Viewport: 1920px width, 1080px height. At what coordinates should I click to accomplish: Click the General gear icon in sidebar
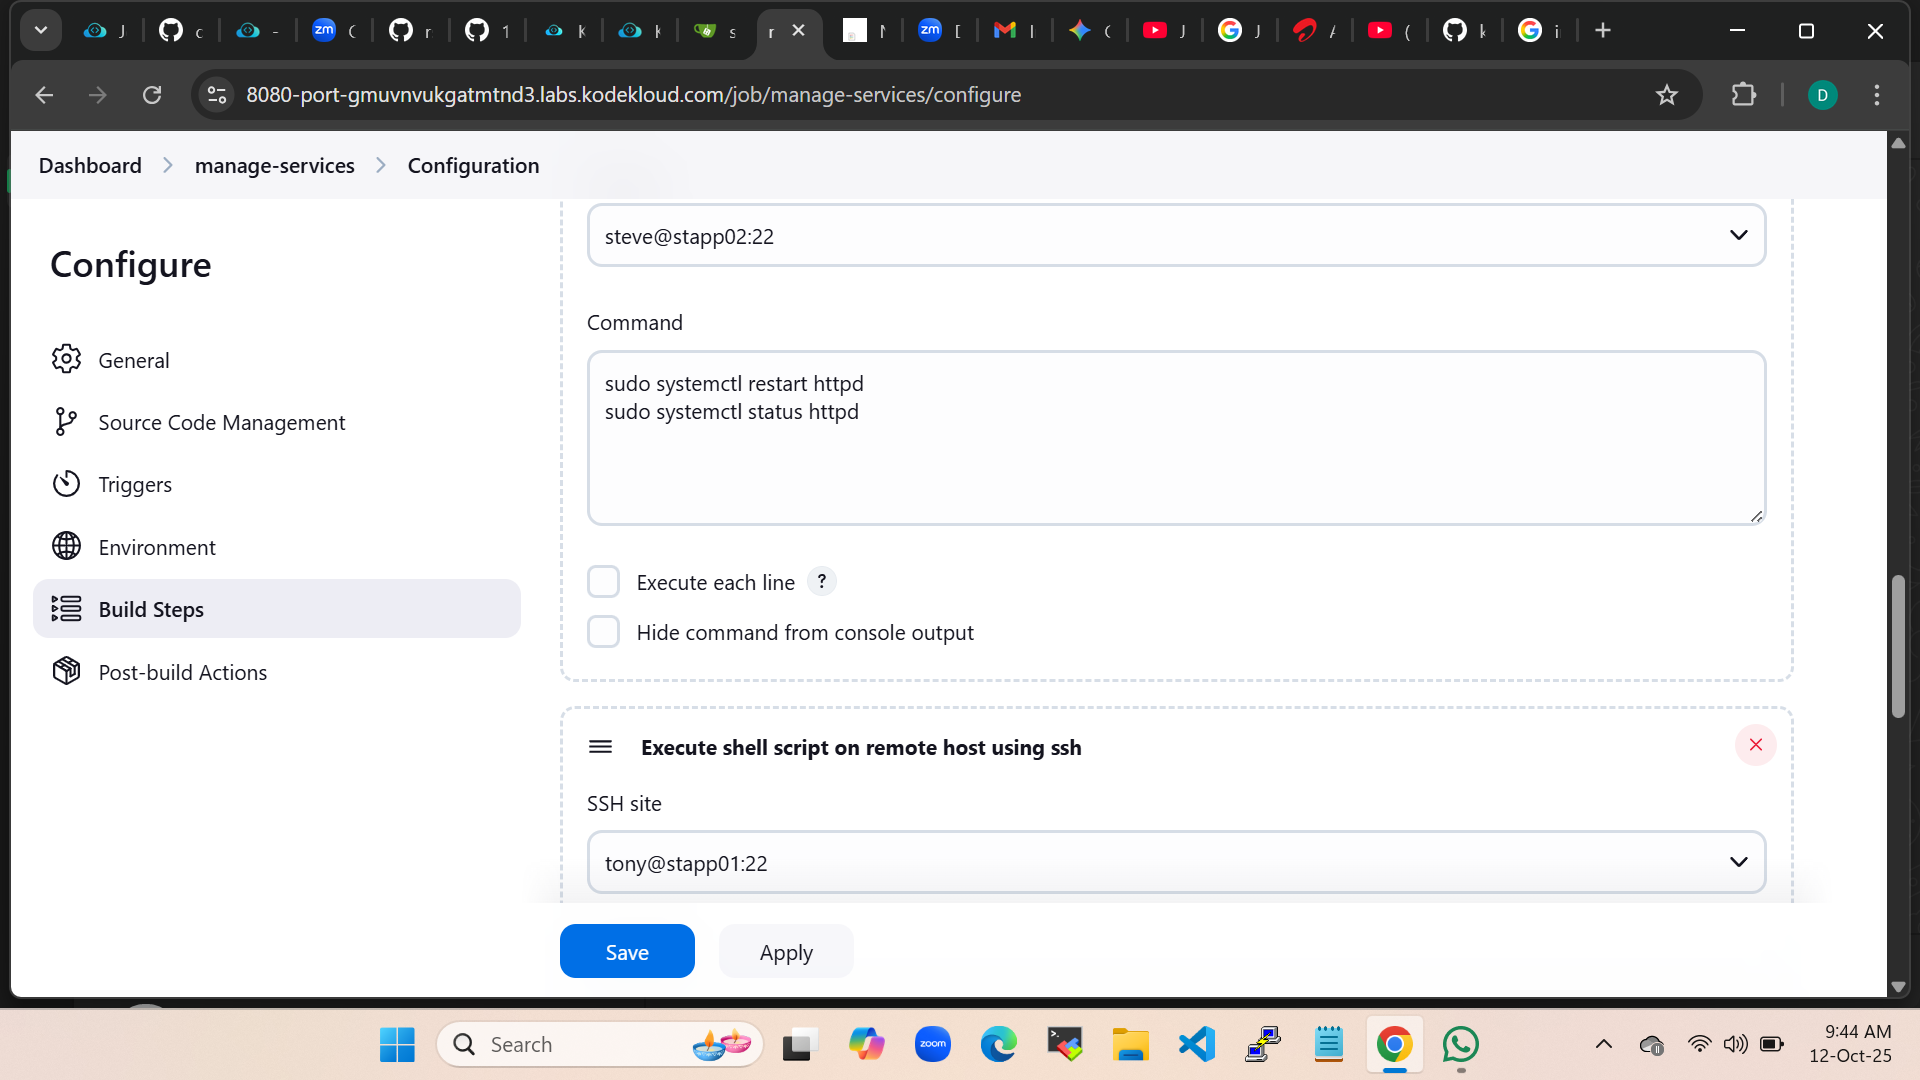pos(66,359)
